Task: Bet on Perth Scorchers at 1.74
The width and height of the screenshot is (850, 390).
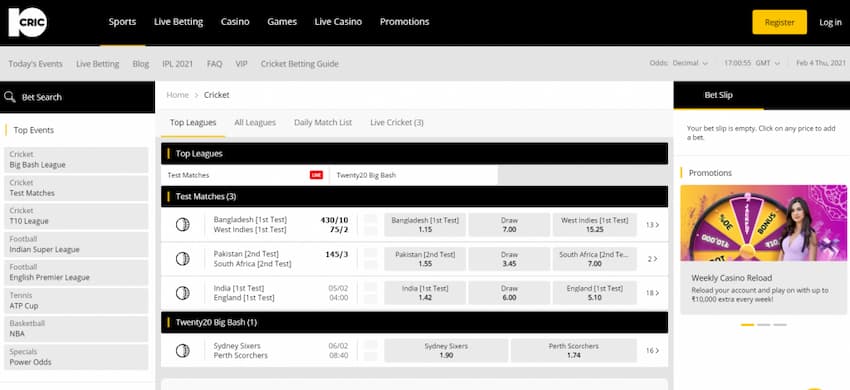Action: pyautogui.click(x=574, y=350)
